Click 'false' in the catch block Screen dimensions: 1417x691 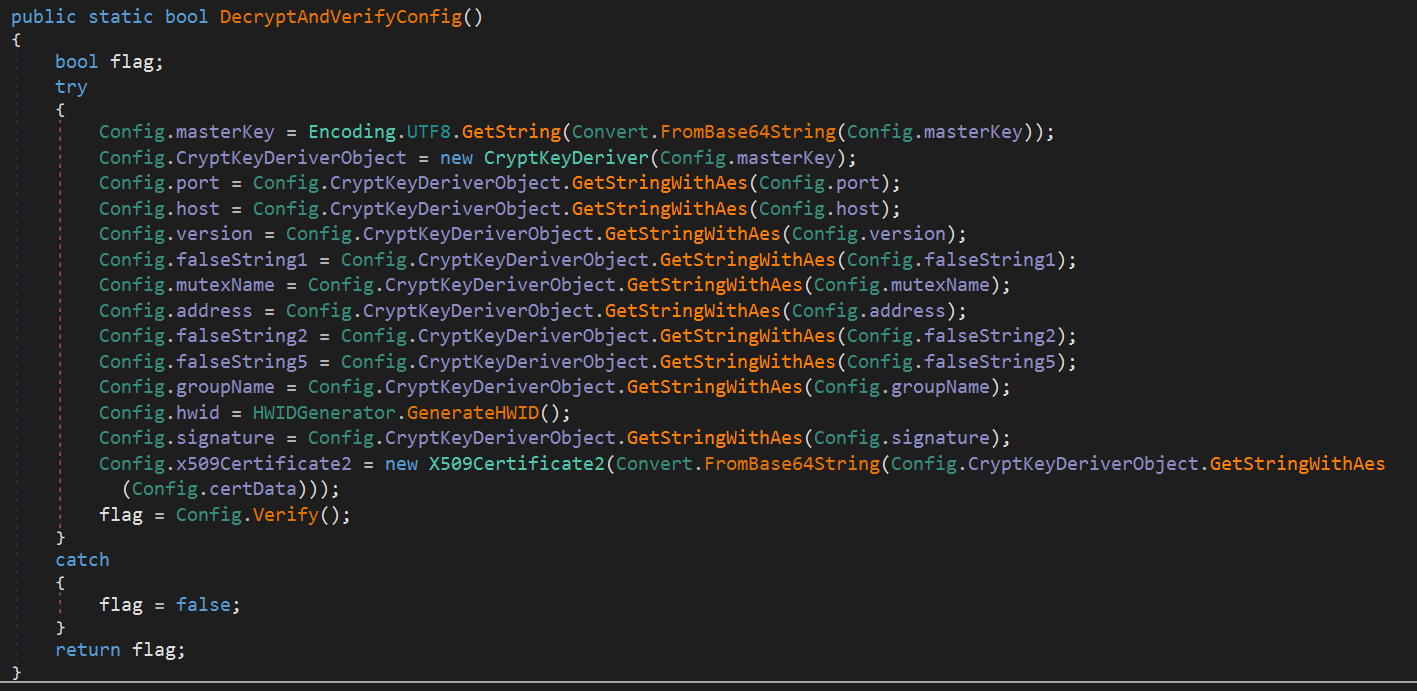[x=203, y=605]
